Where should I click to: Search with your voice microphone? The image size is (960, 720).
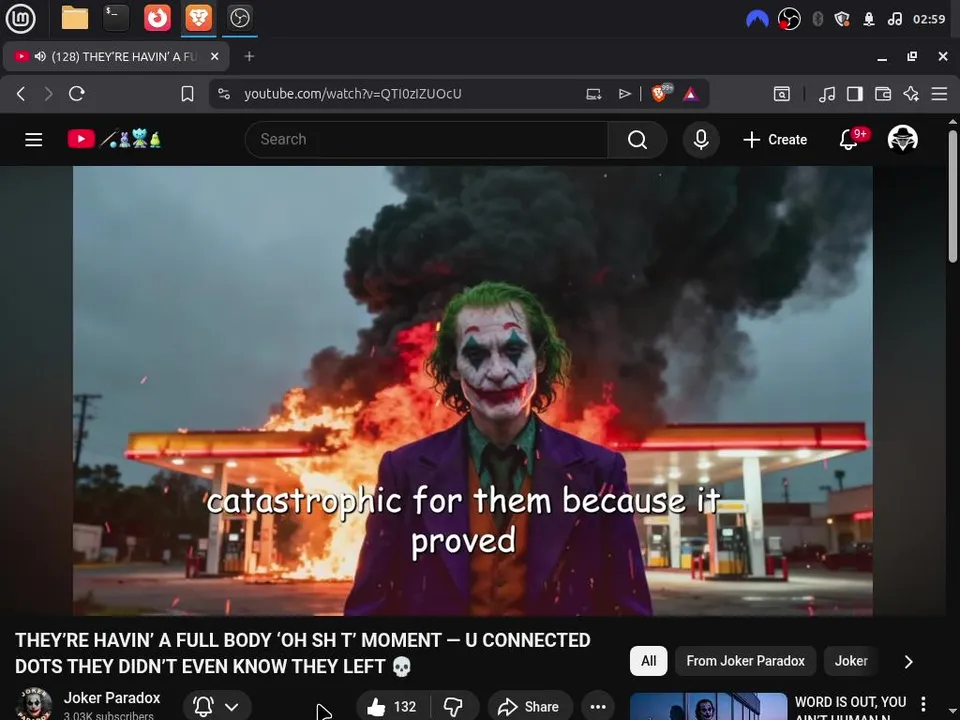pos(701,140)
